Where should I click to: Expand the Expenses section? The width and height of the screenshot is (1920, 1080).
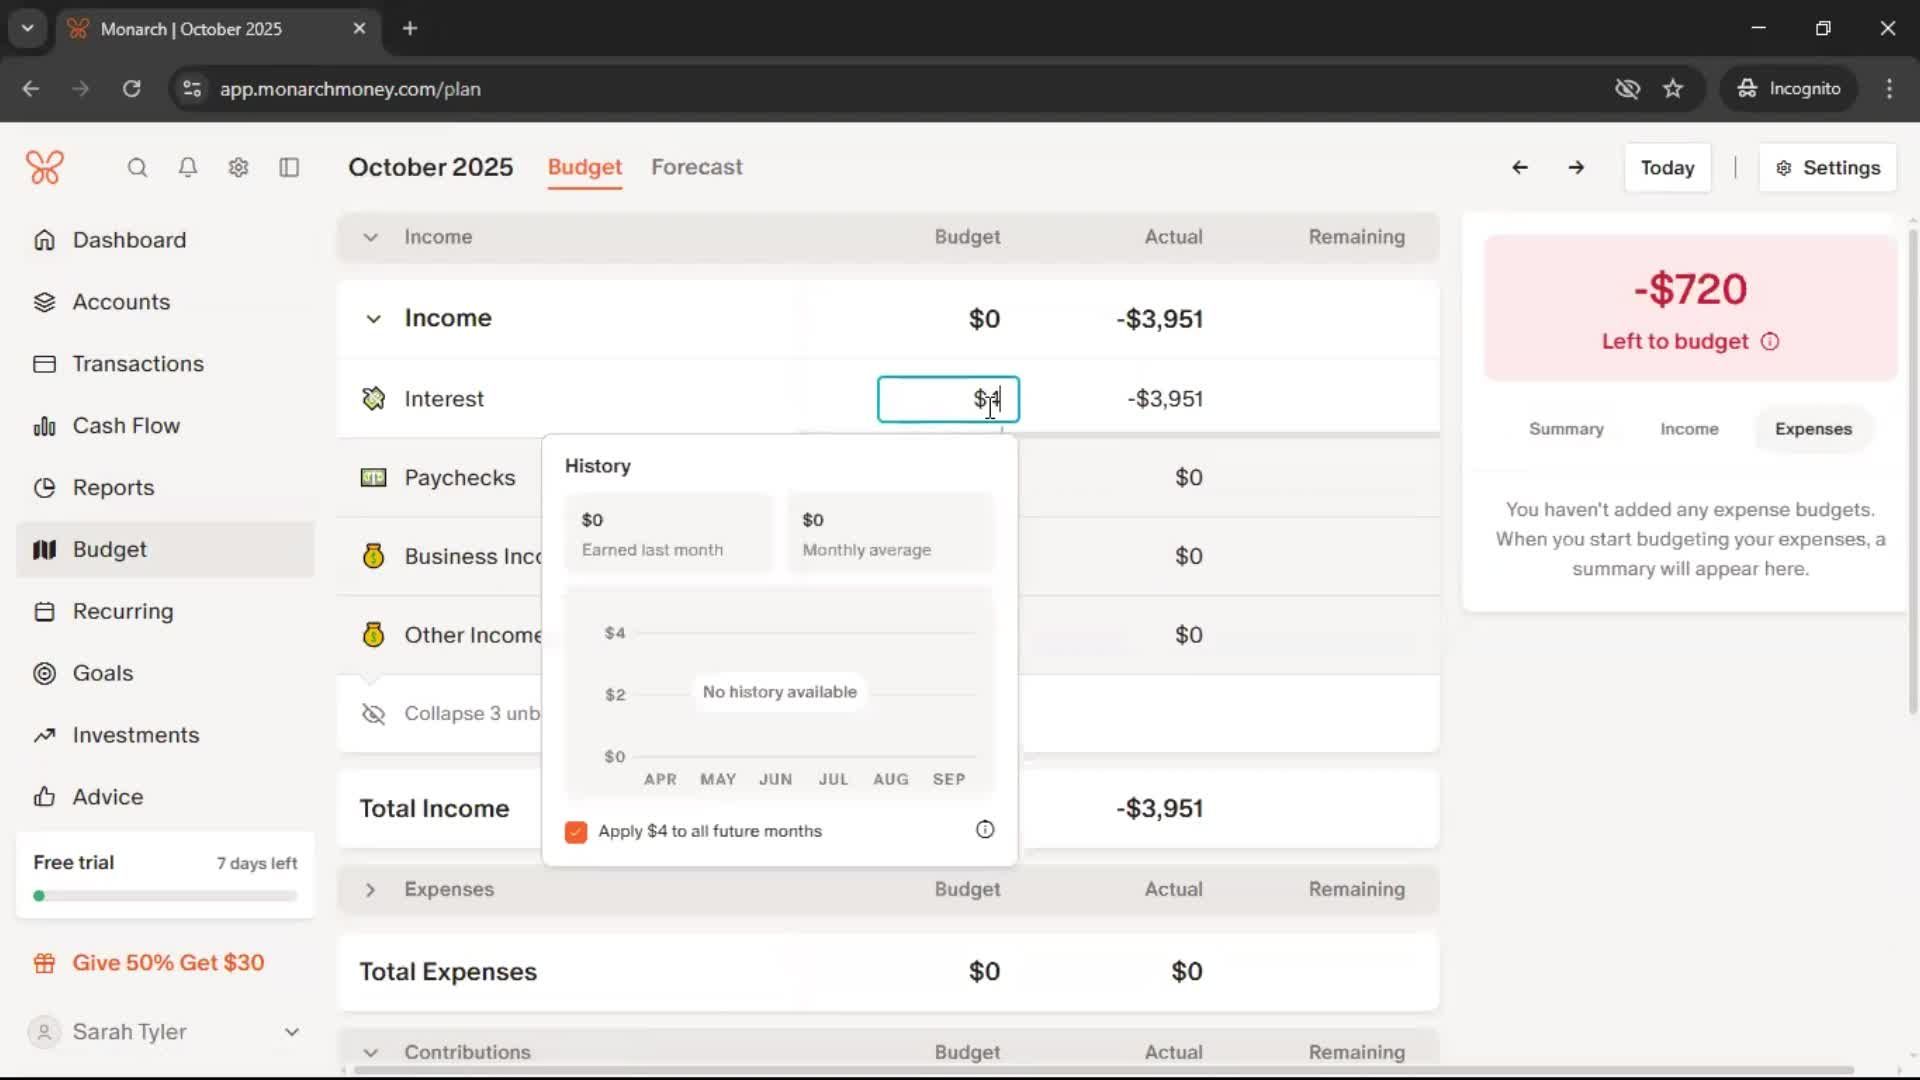(370, 890)
